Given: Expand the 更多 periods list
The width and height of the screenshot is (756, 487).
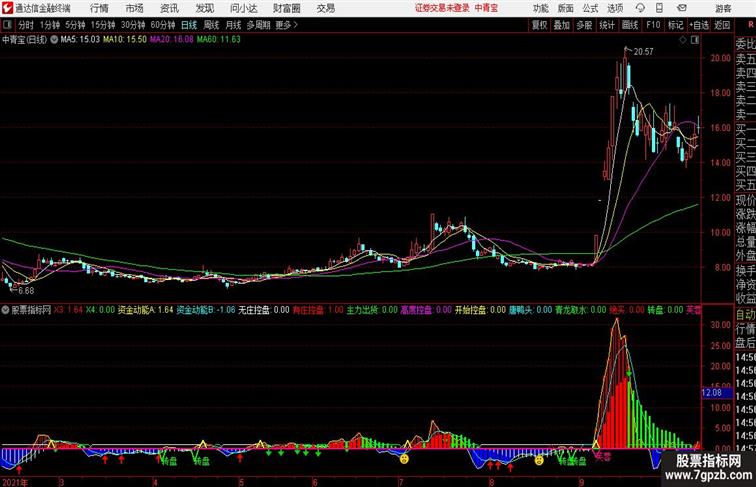Looking at the screenshot, I should tap(286, 25).
